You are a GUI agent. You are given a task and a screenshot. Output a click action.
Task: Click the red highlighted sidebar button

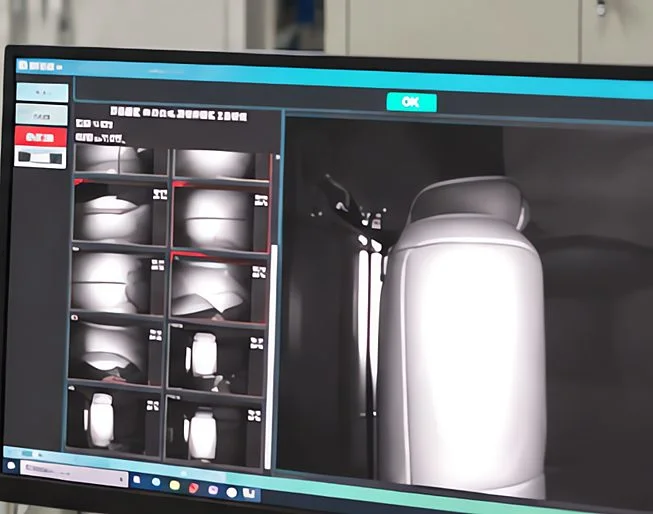(40, 137)
